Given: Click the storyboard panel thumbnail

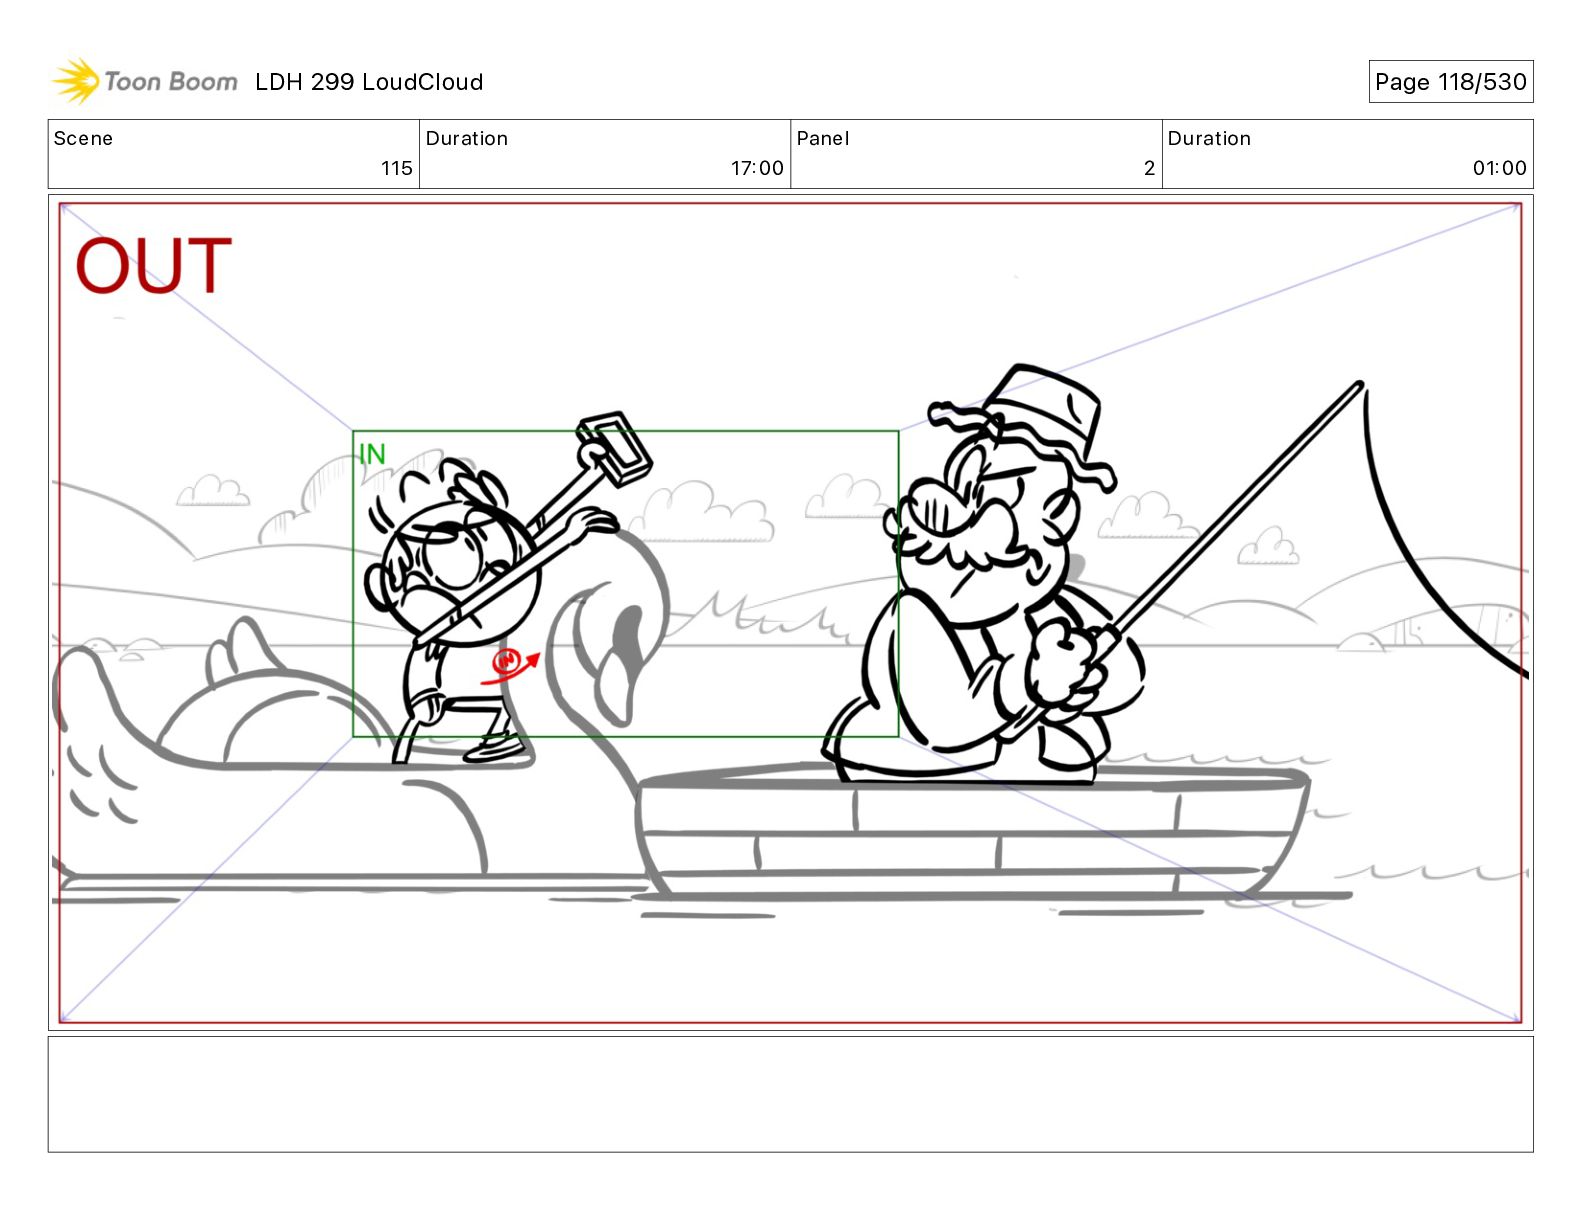Looking at the screenshot, I should pos(790,612).
